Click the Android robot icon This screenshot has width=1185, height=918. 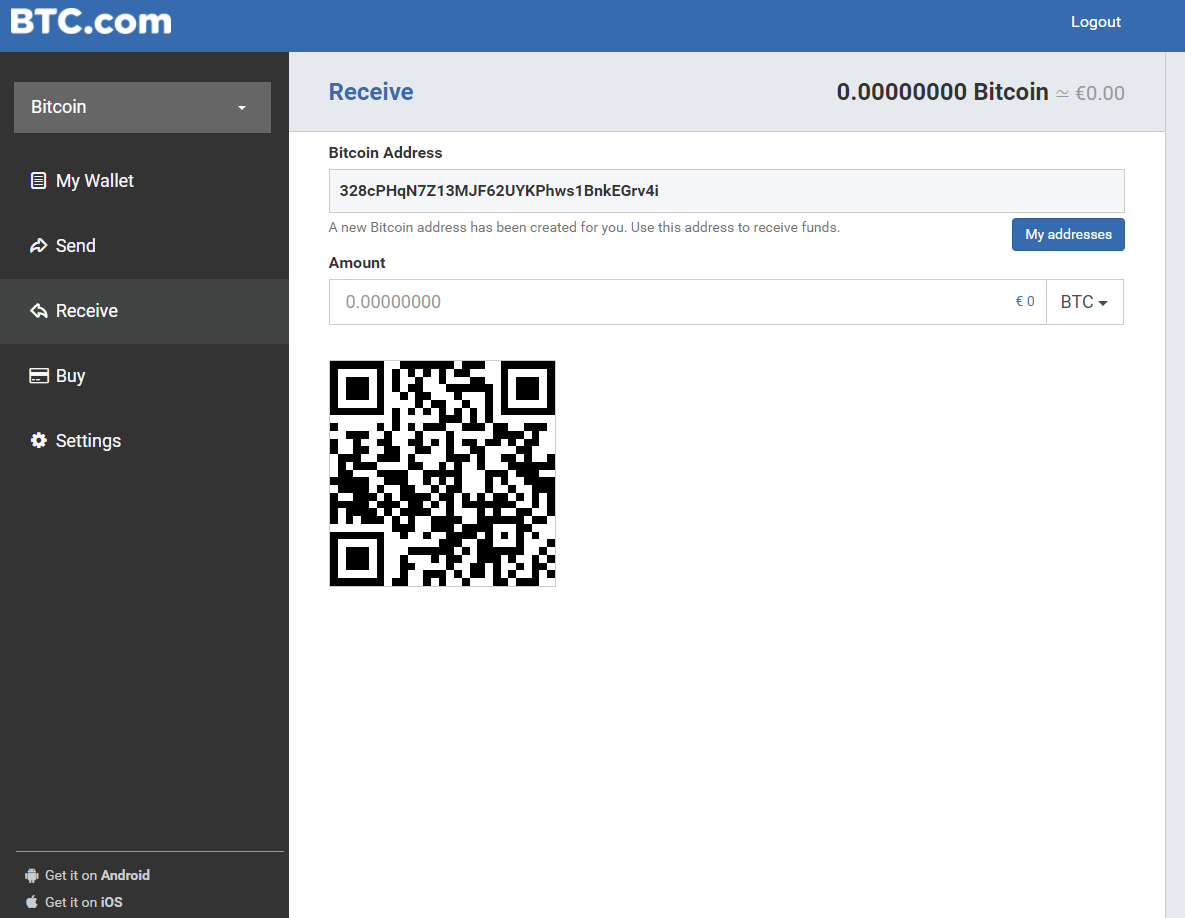click(x=32, y=875)
